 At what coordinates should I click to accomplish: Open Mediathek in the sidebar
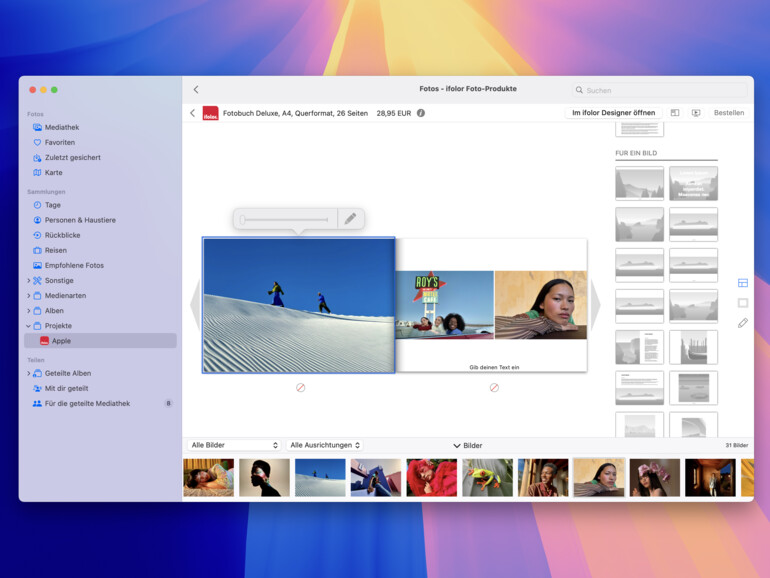tap(61, 127)
